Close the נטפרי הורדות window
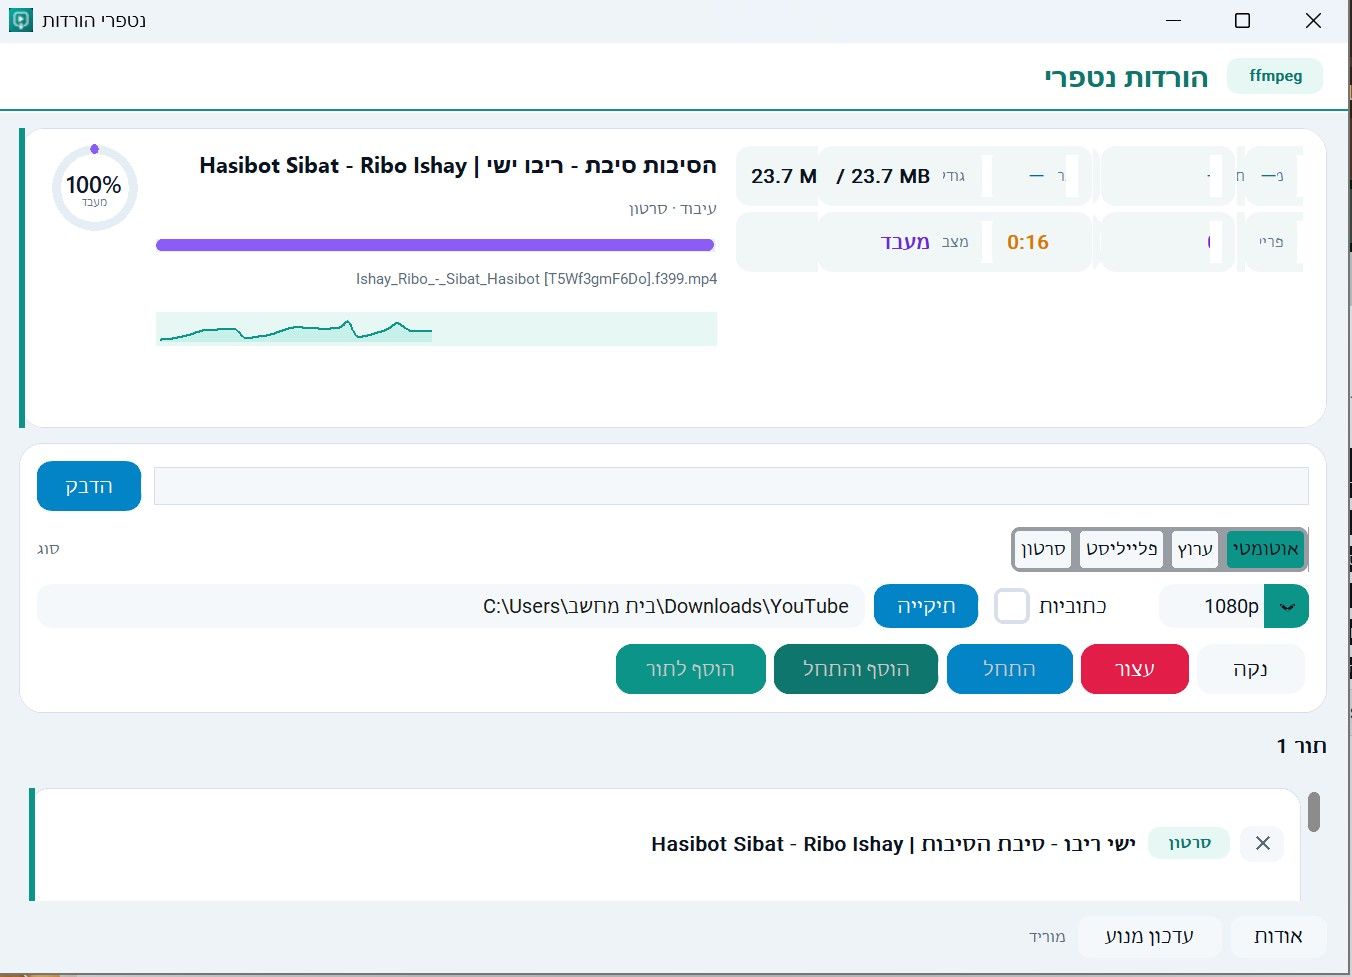The width and height of the screenshot is (1352, 977). pos(1313,20)
